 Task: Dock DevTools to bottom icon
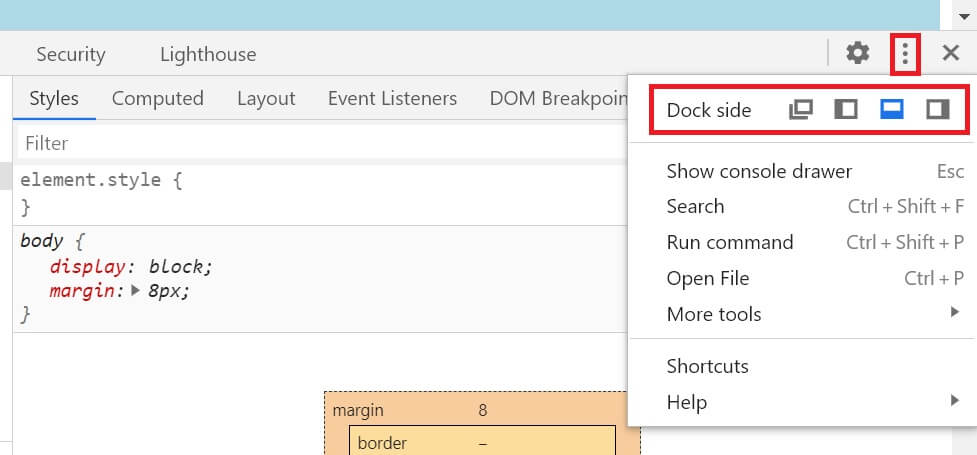[891, 110]
